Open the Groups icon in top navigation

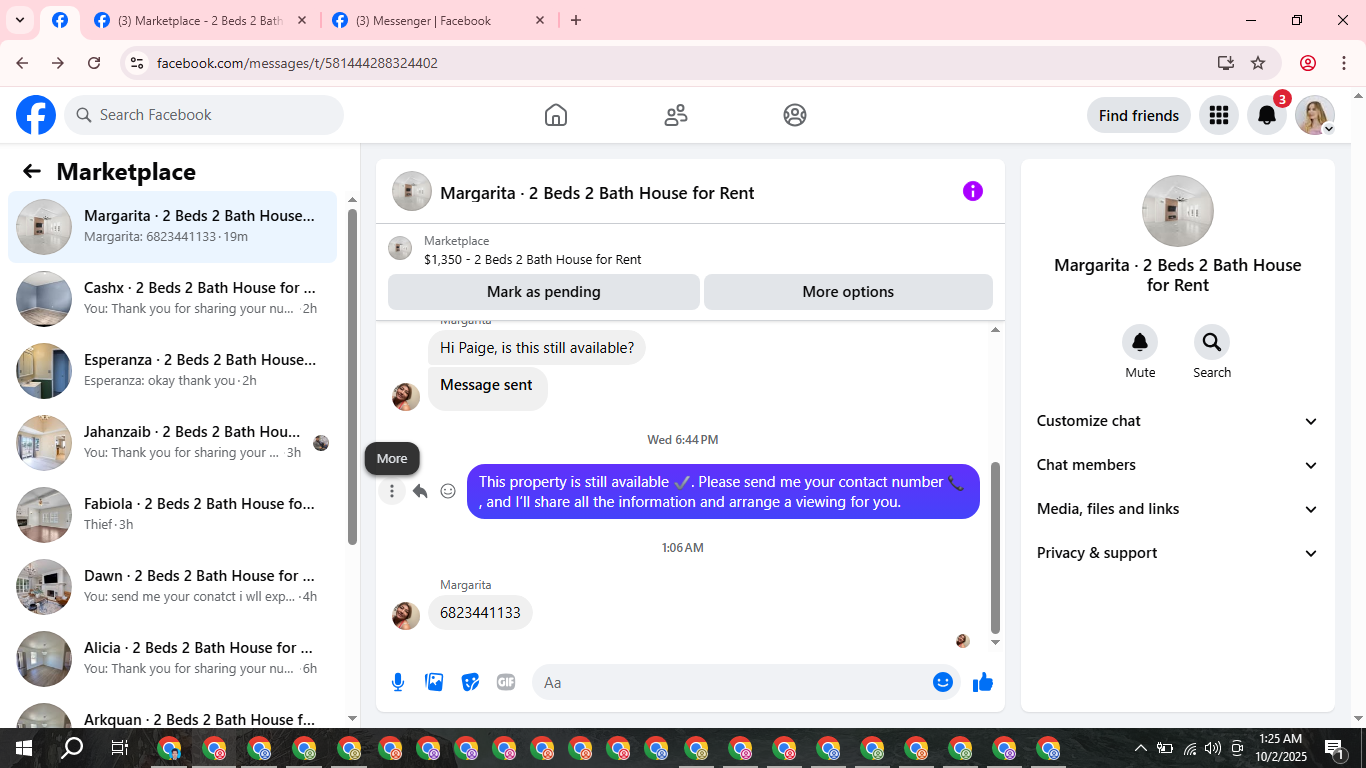[x=795, y=115]
